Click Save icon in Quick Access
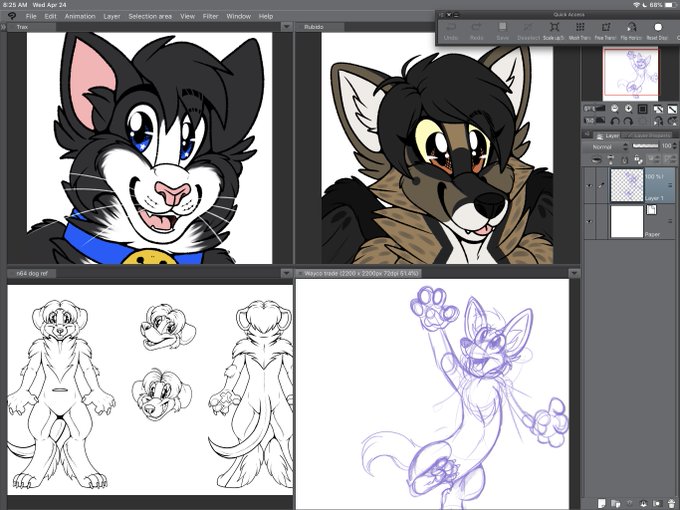This screenshot has height=510, width=680. 503,28
